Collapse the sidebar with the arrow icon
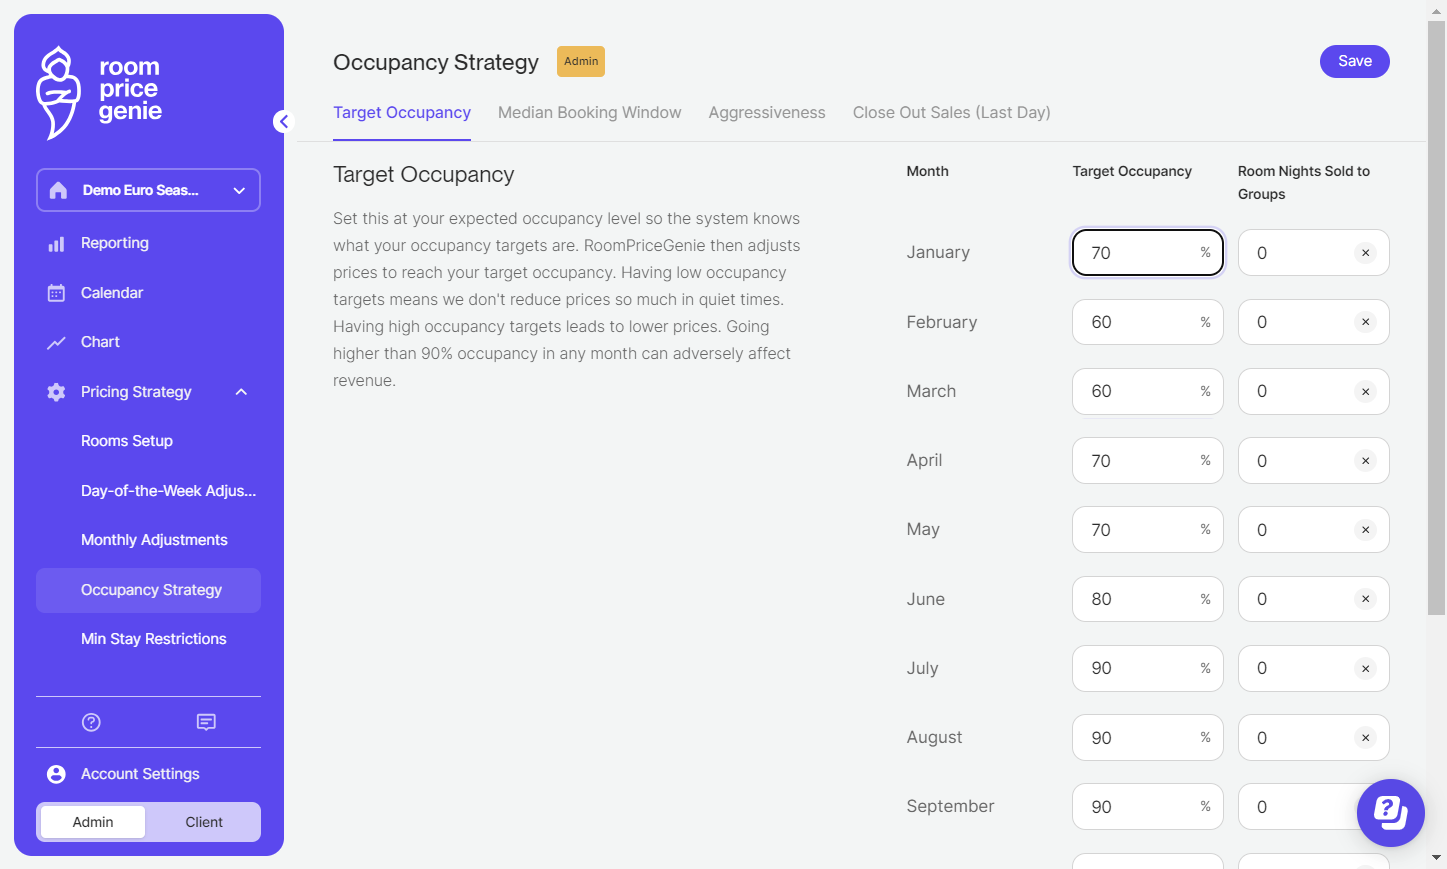 click(x=284, y=121)
